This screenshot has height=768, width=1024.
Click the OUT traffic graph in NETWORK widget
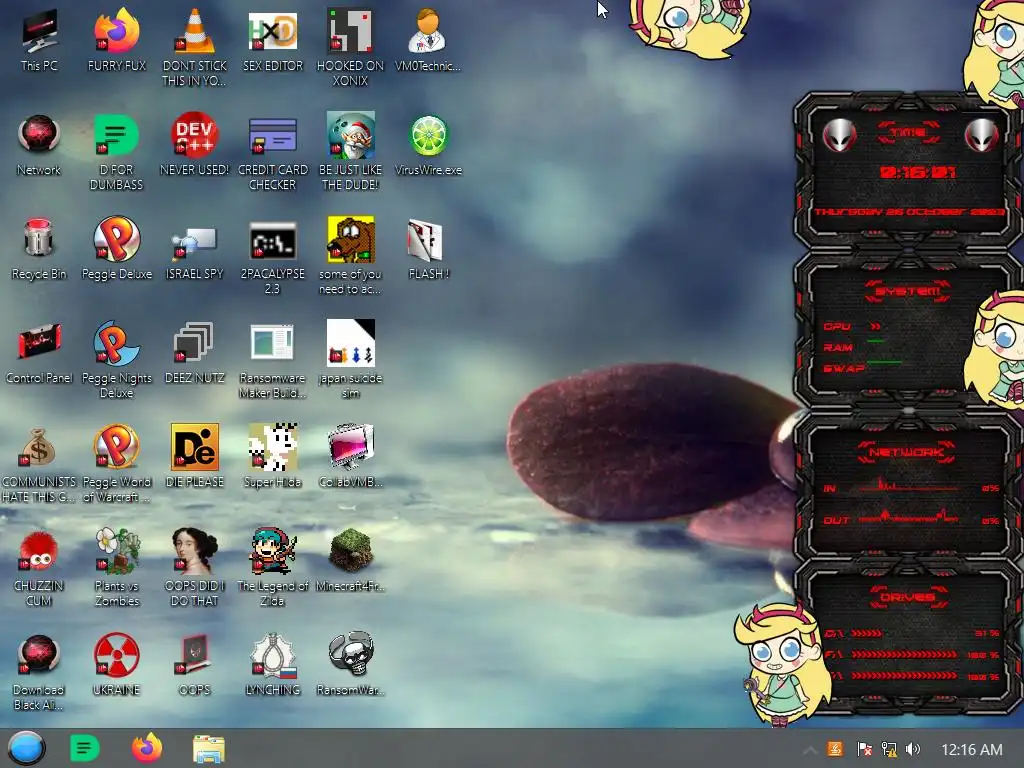(908, 517)
